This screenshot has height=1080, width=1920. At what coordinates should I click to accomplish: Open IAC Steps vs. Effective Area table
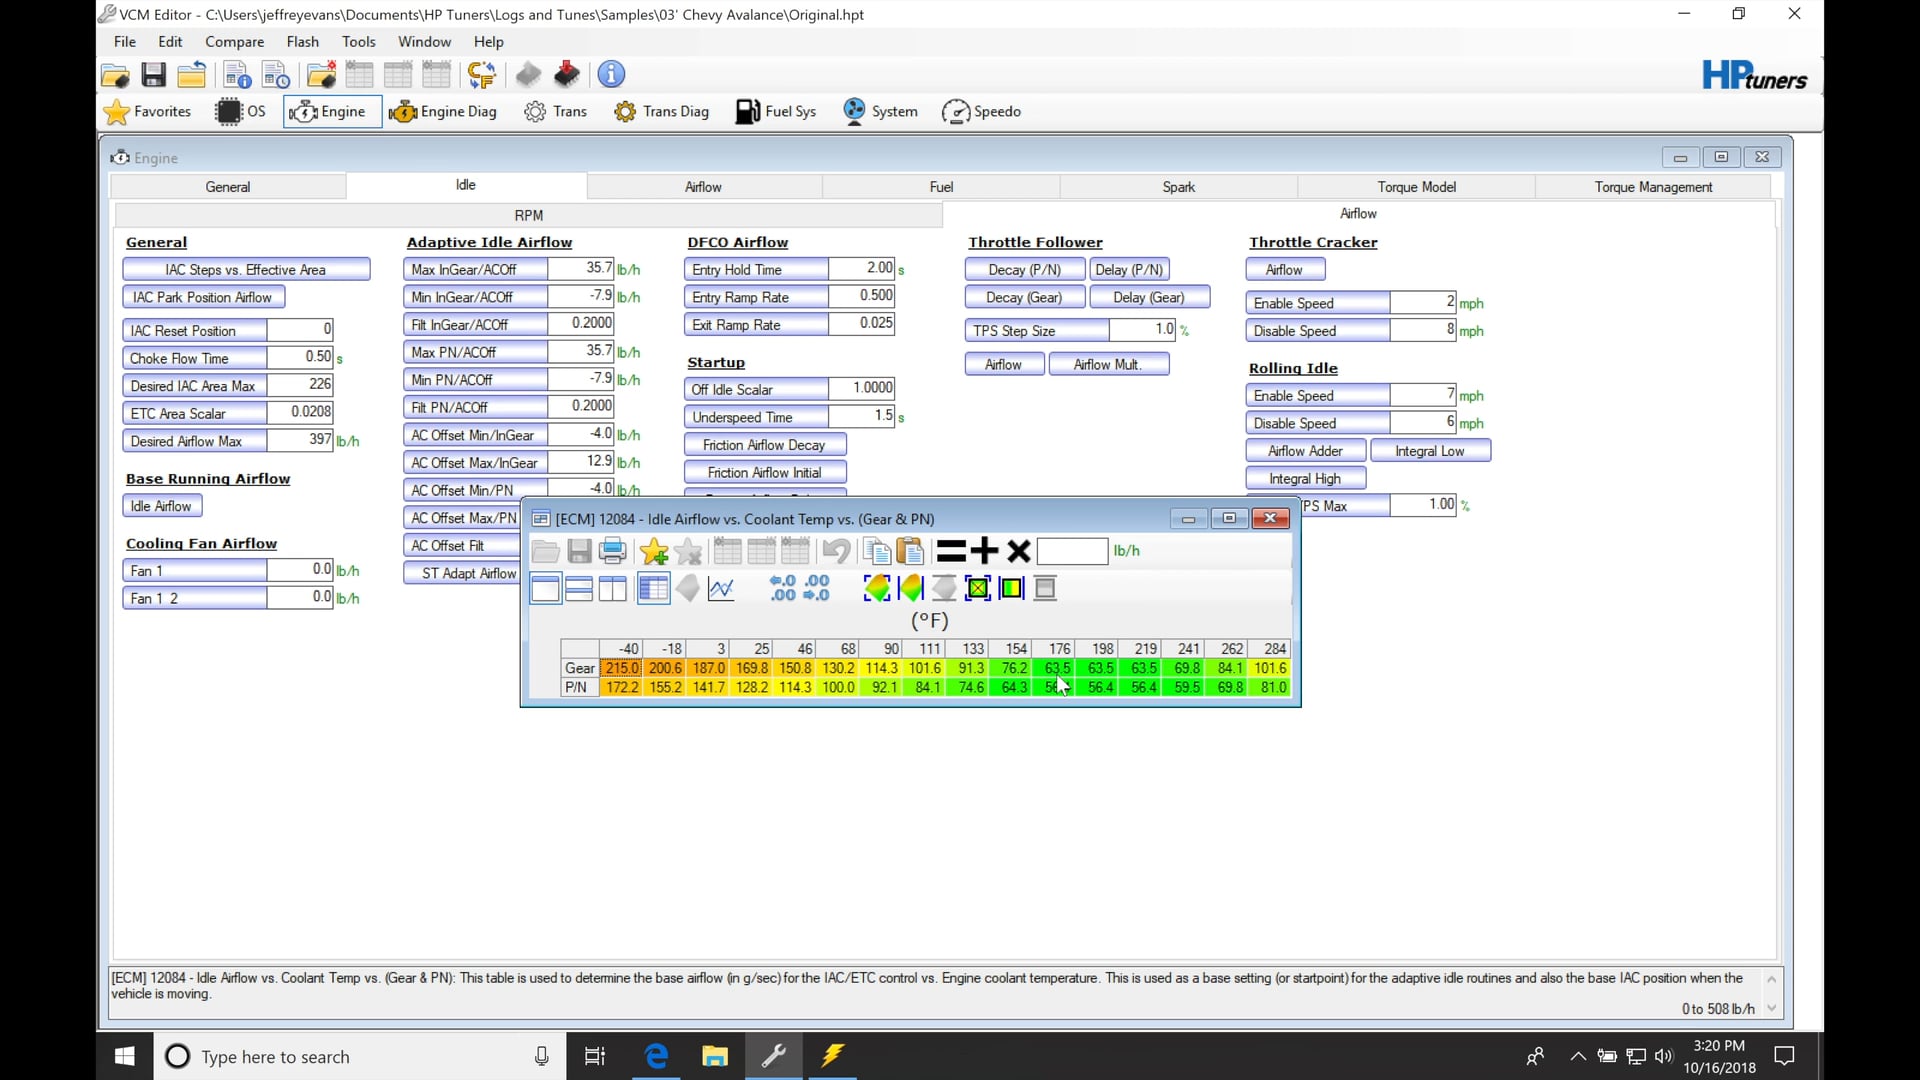point(246,268)
